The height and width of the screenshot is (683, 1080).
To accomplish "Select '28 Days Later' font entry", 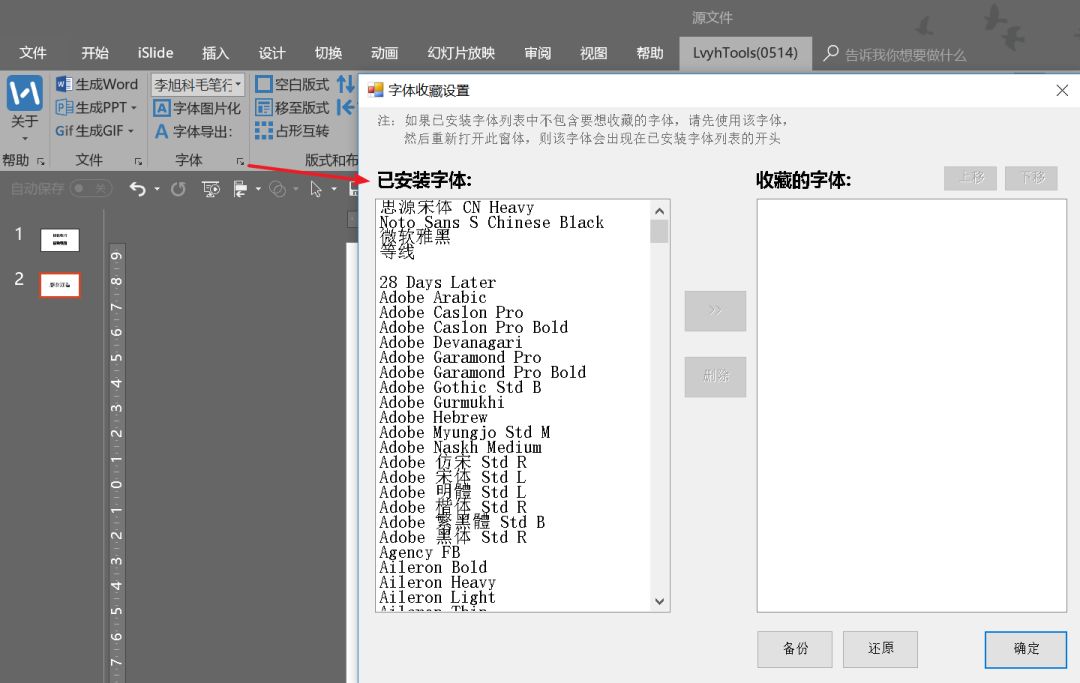I will click(x=437, y=282).
